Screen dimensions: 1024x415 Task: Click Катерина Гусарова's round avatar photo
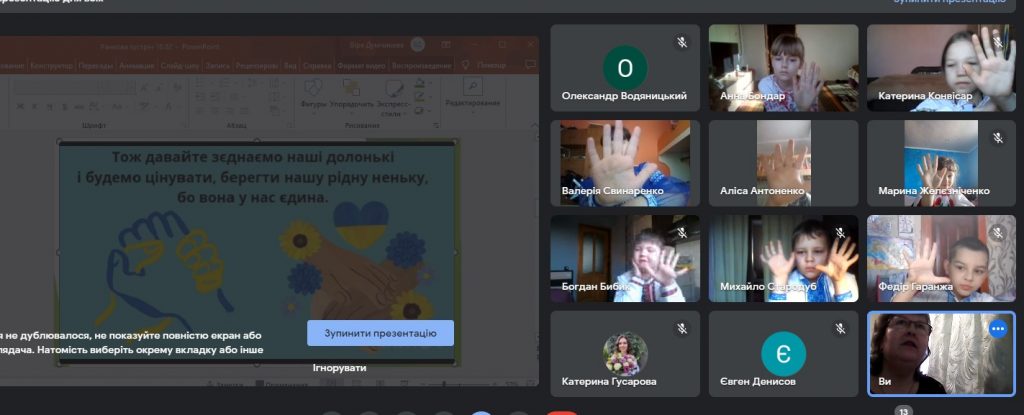click(625, 354)
